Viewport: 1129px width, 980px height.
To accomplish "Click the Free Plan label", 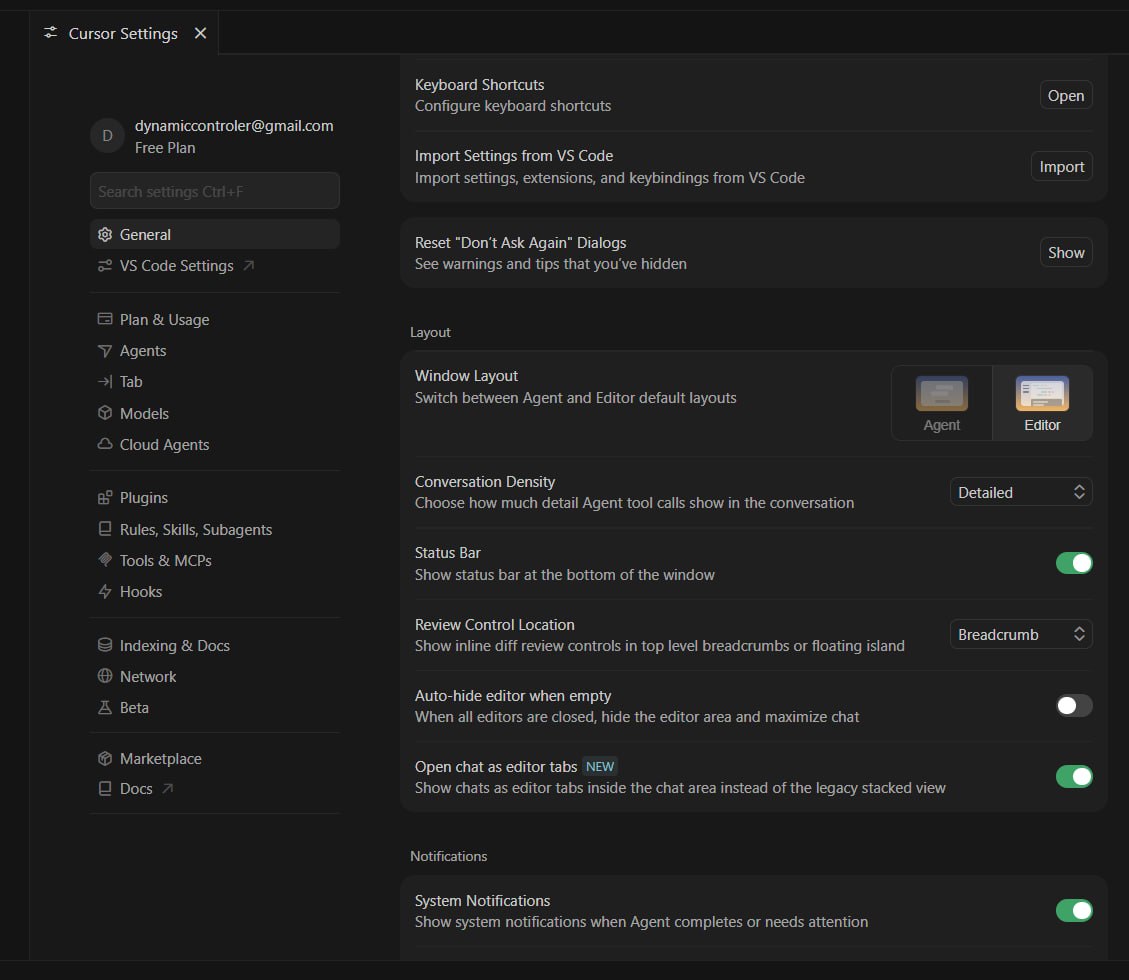I will [165, 148].
